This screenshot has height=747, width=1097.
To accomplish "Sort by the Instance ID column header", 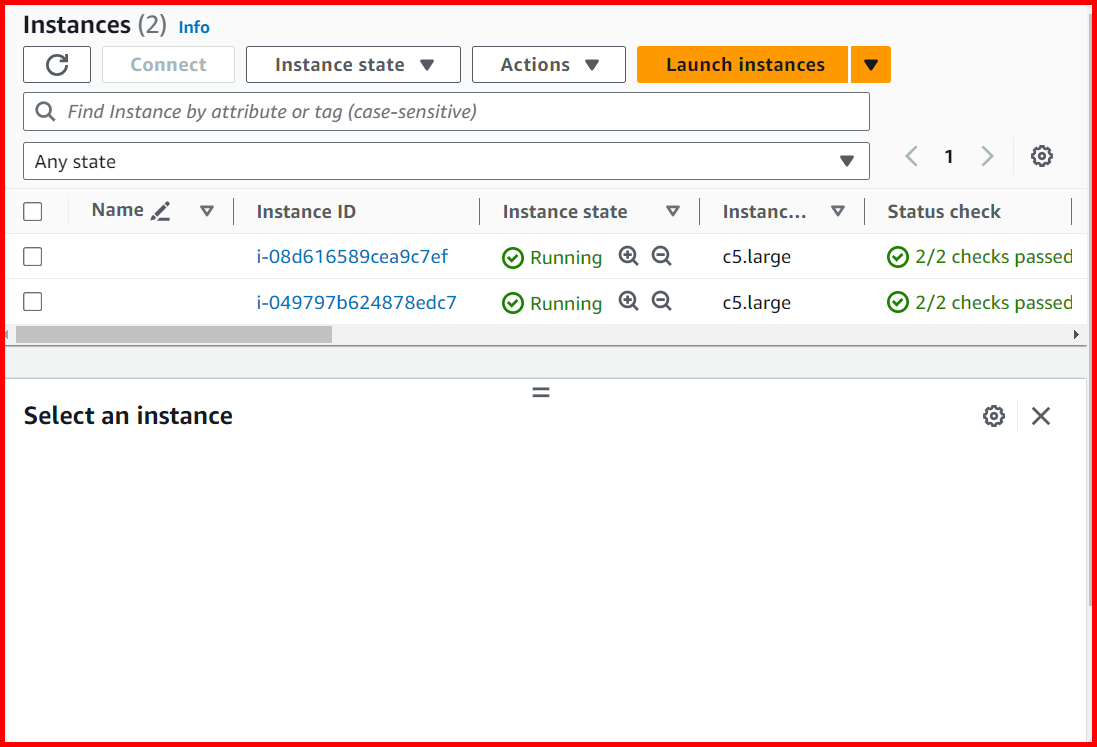I will pyautogui.click(x=306, y=211).
